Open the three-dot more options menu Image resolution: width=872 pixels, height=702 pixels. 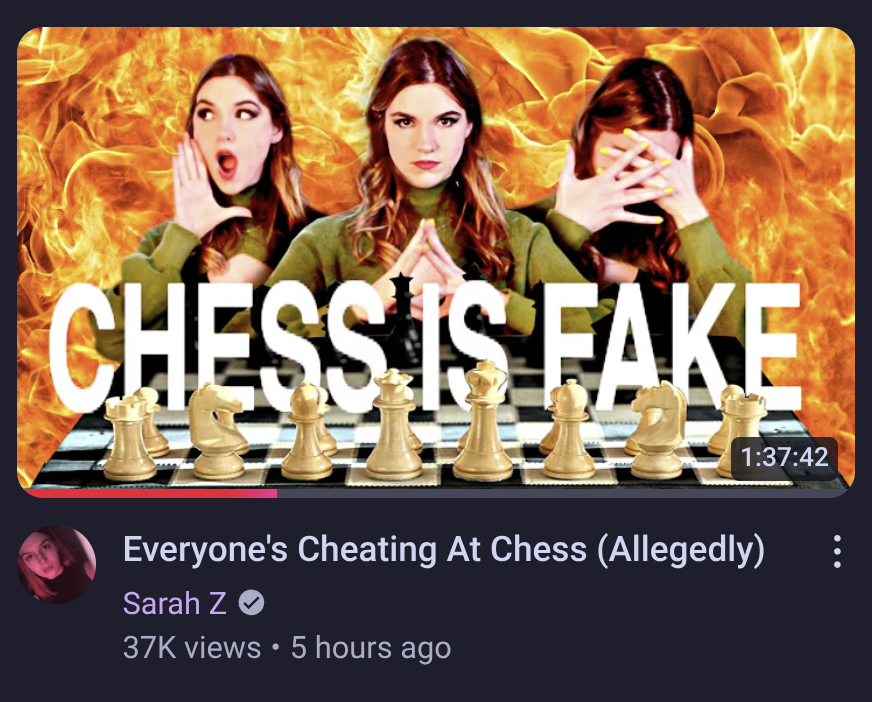point(837,551)
